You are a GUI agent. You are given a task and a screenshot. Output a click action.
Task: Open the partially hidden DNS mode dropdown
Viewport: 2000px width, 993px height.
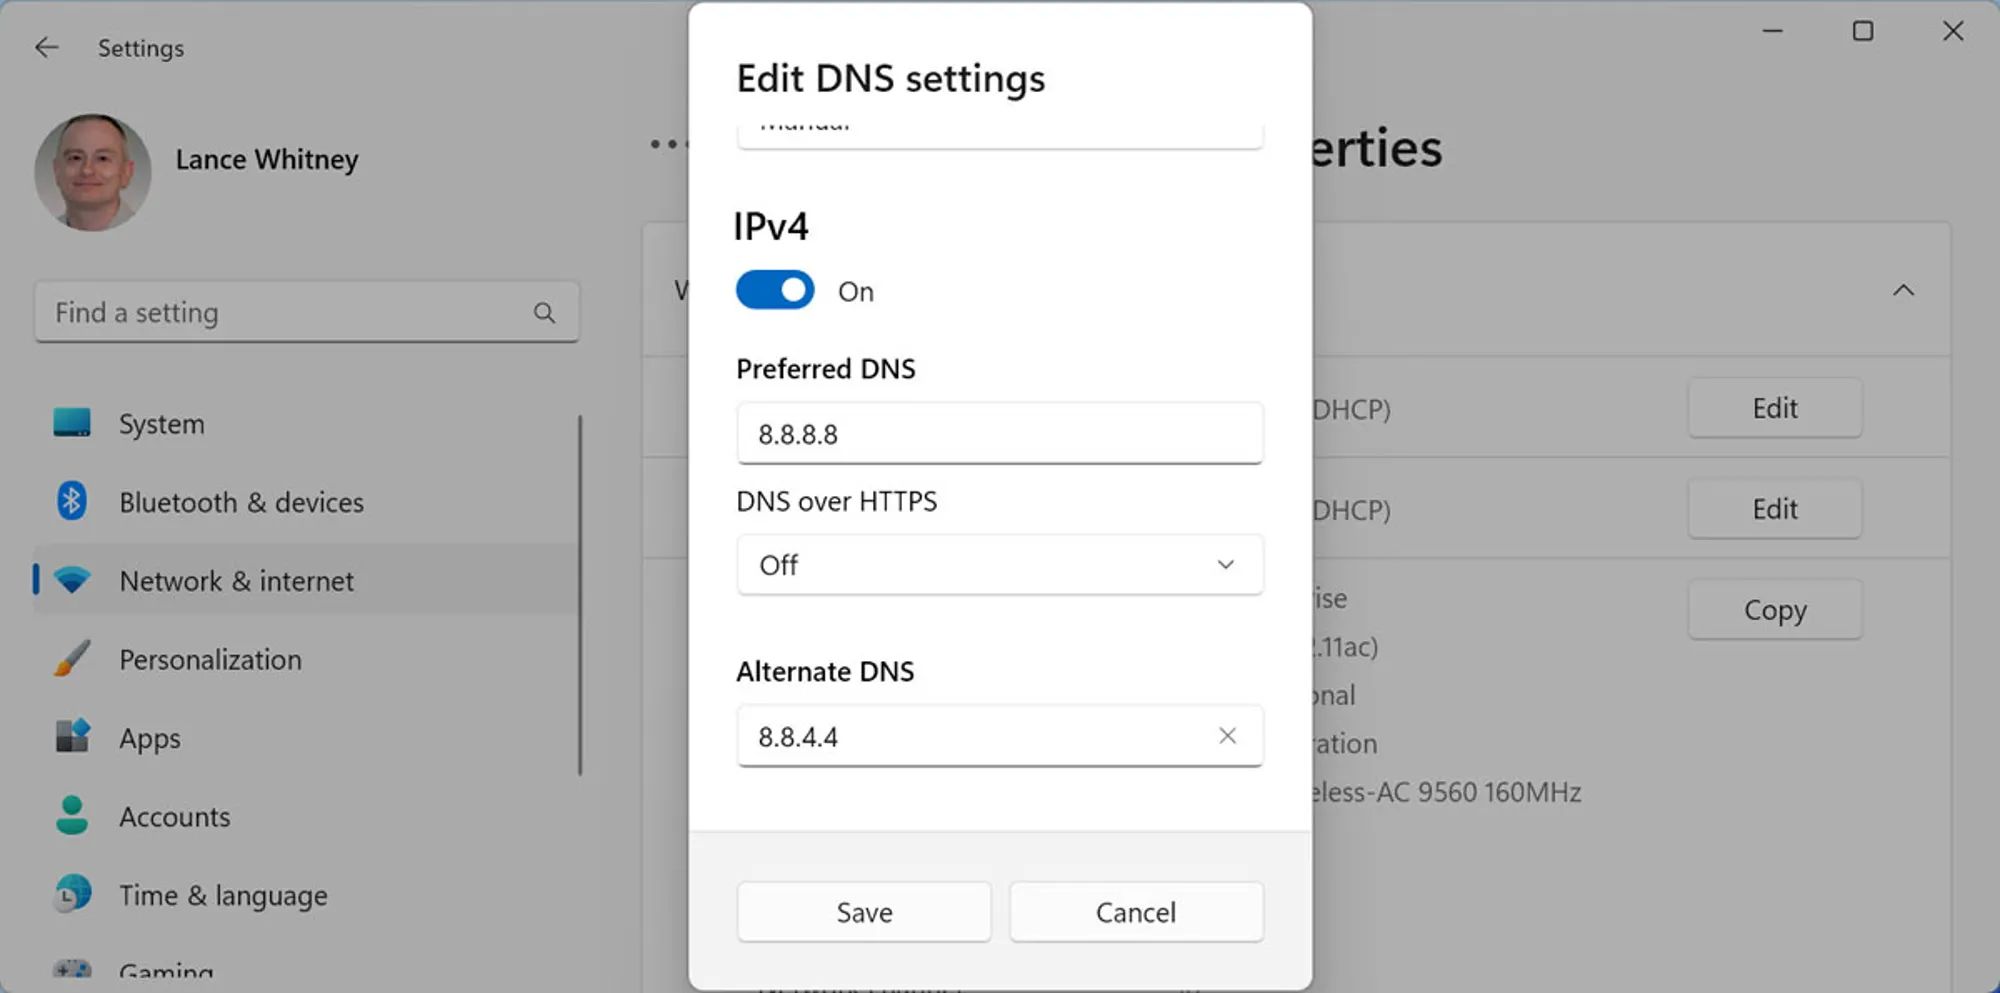[999, 132]
